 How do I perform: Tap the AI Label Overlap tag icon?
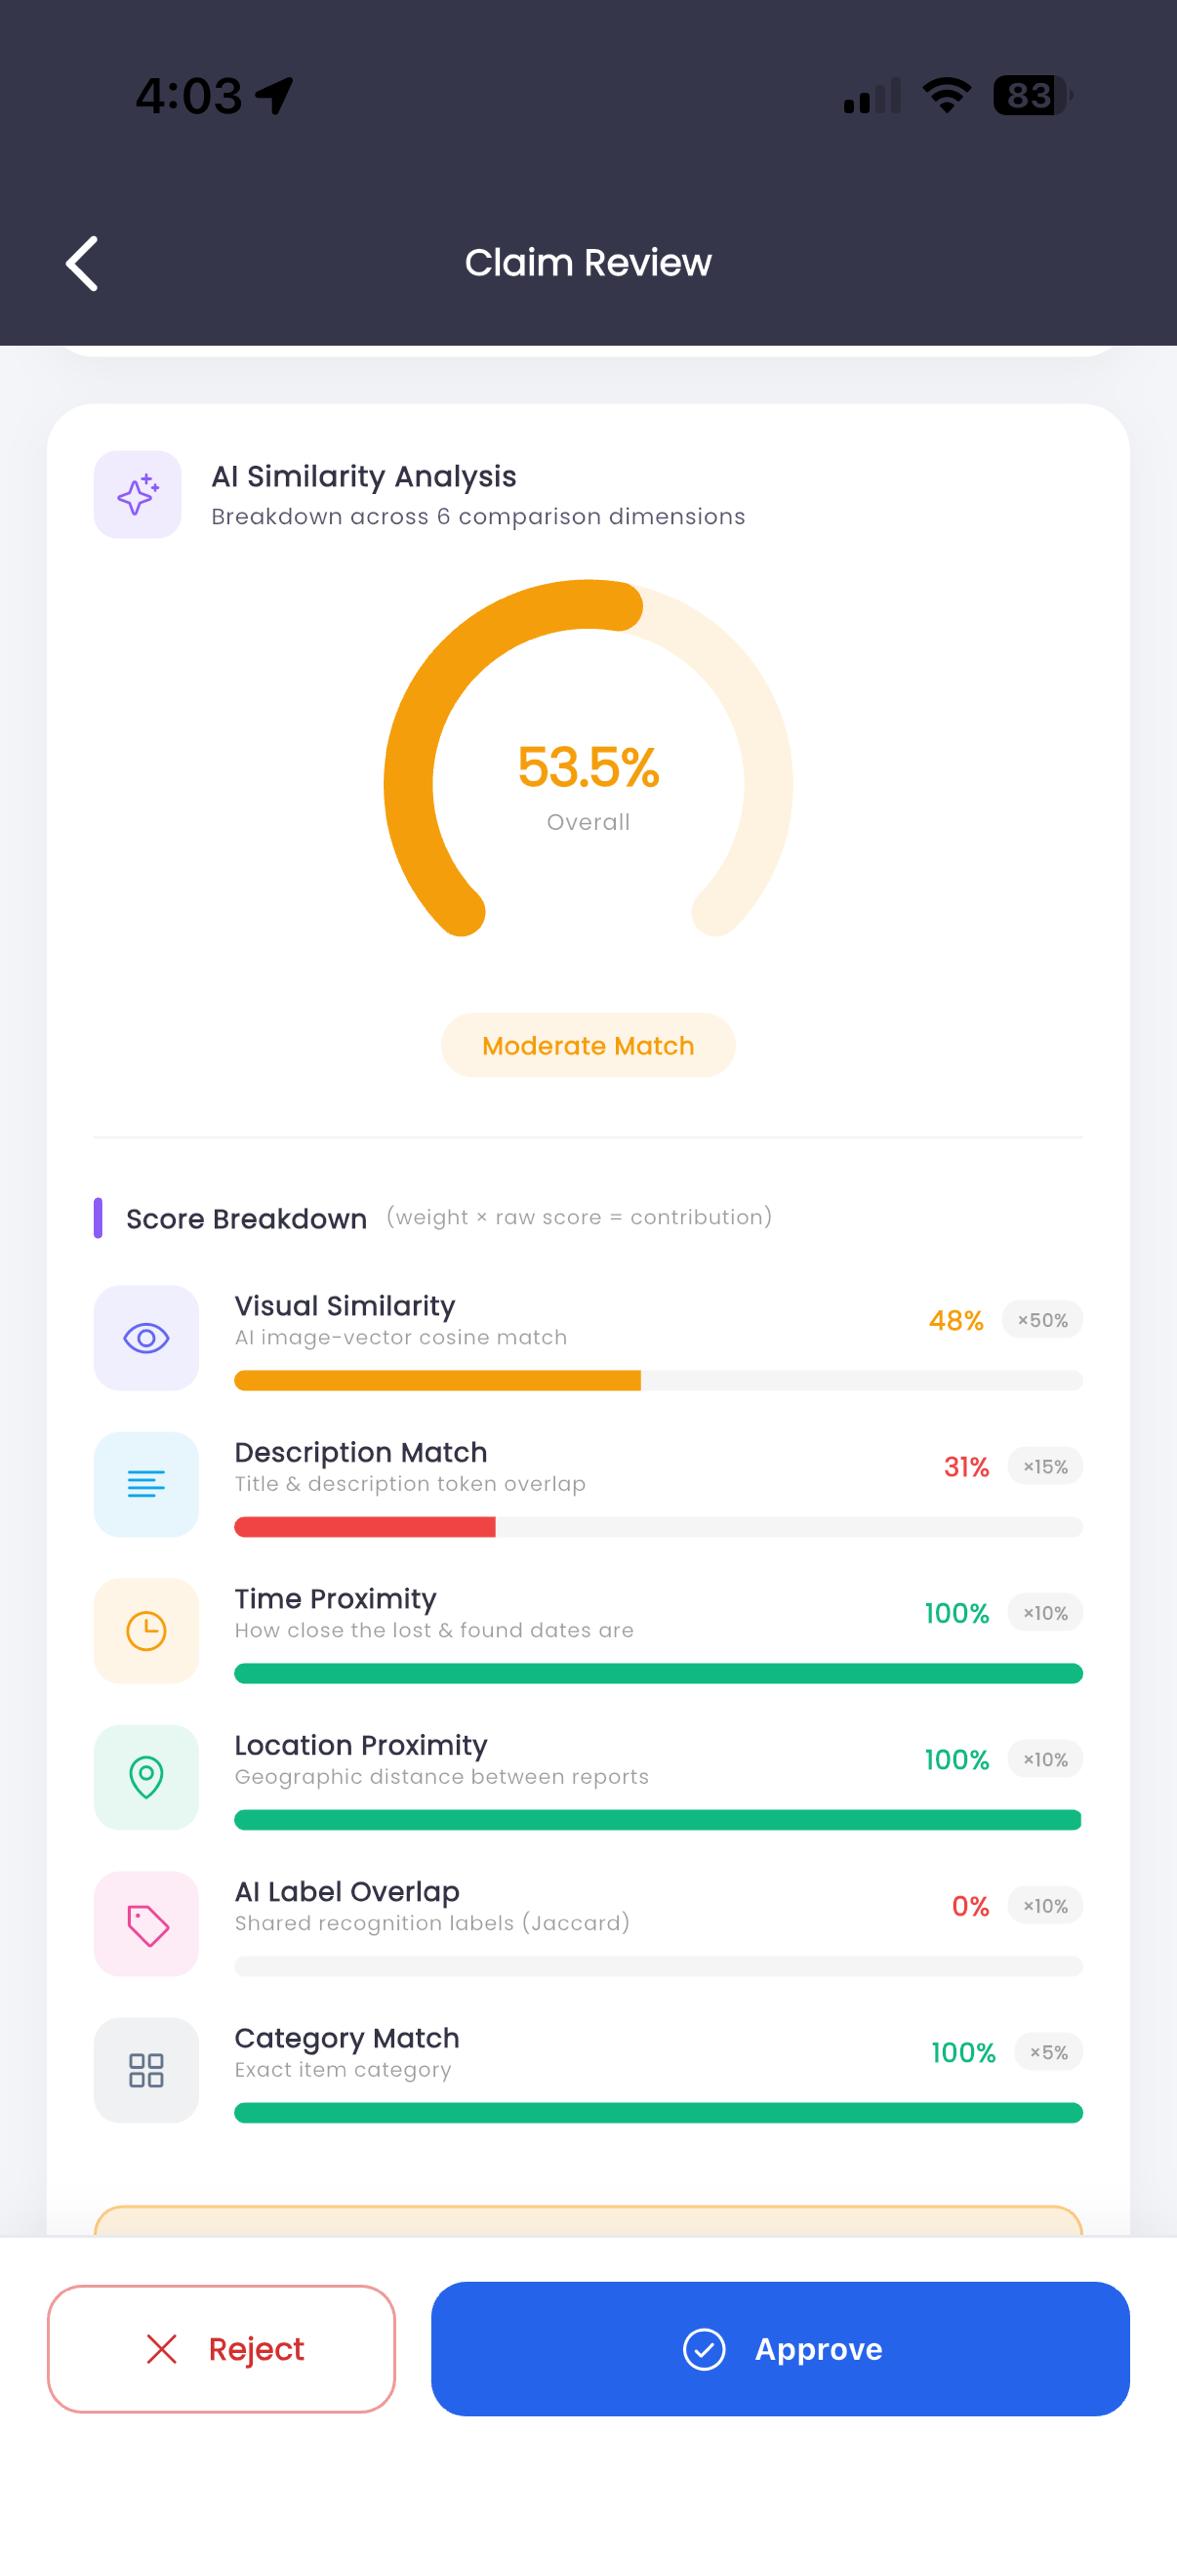click(146, 1923)
